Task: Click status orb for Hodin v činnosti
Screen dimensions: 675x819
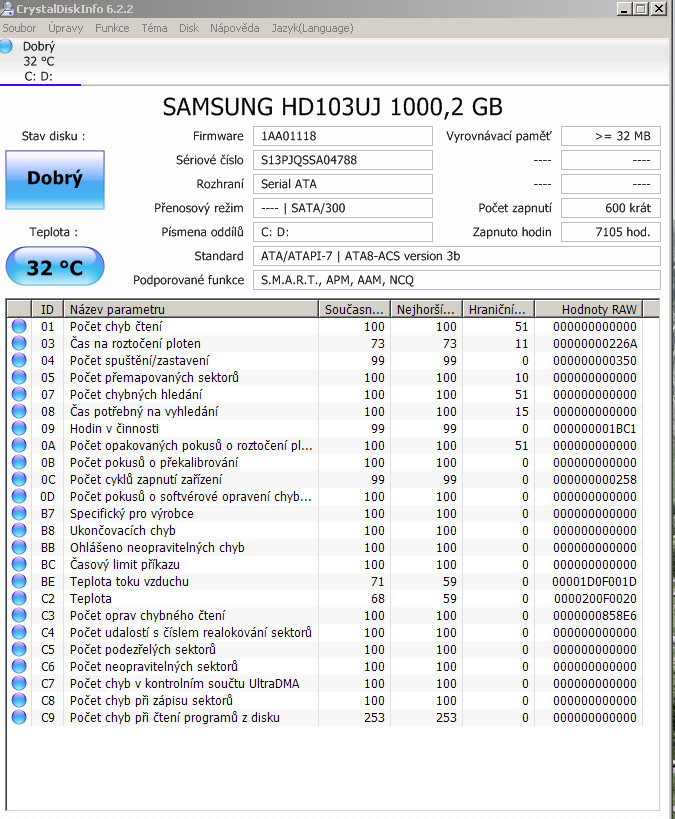Action: pyautogui.click(x=19, y=429)
